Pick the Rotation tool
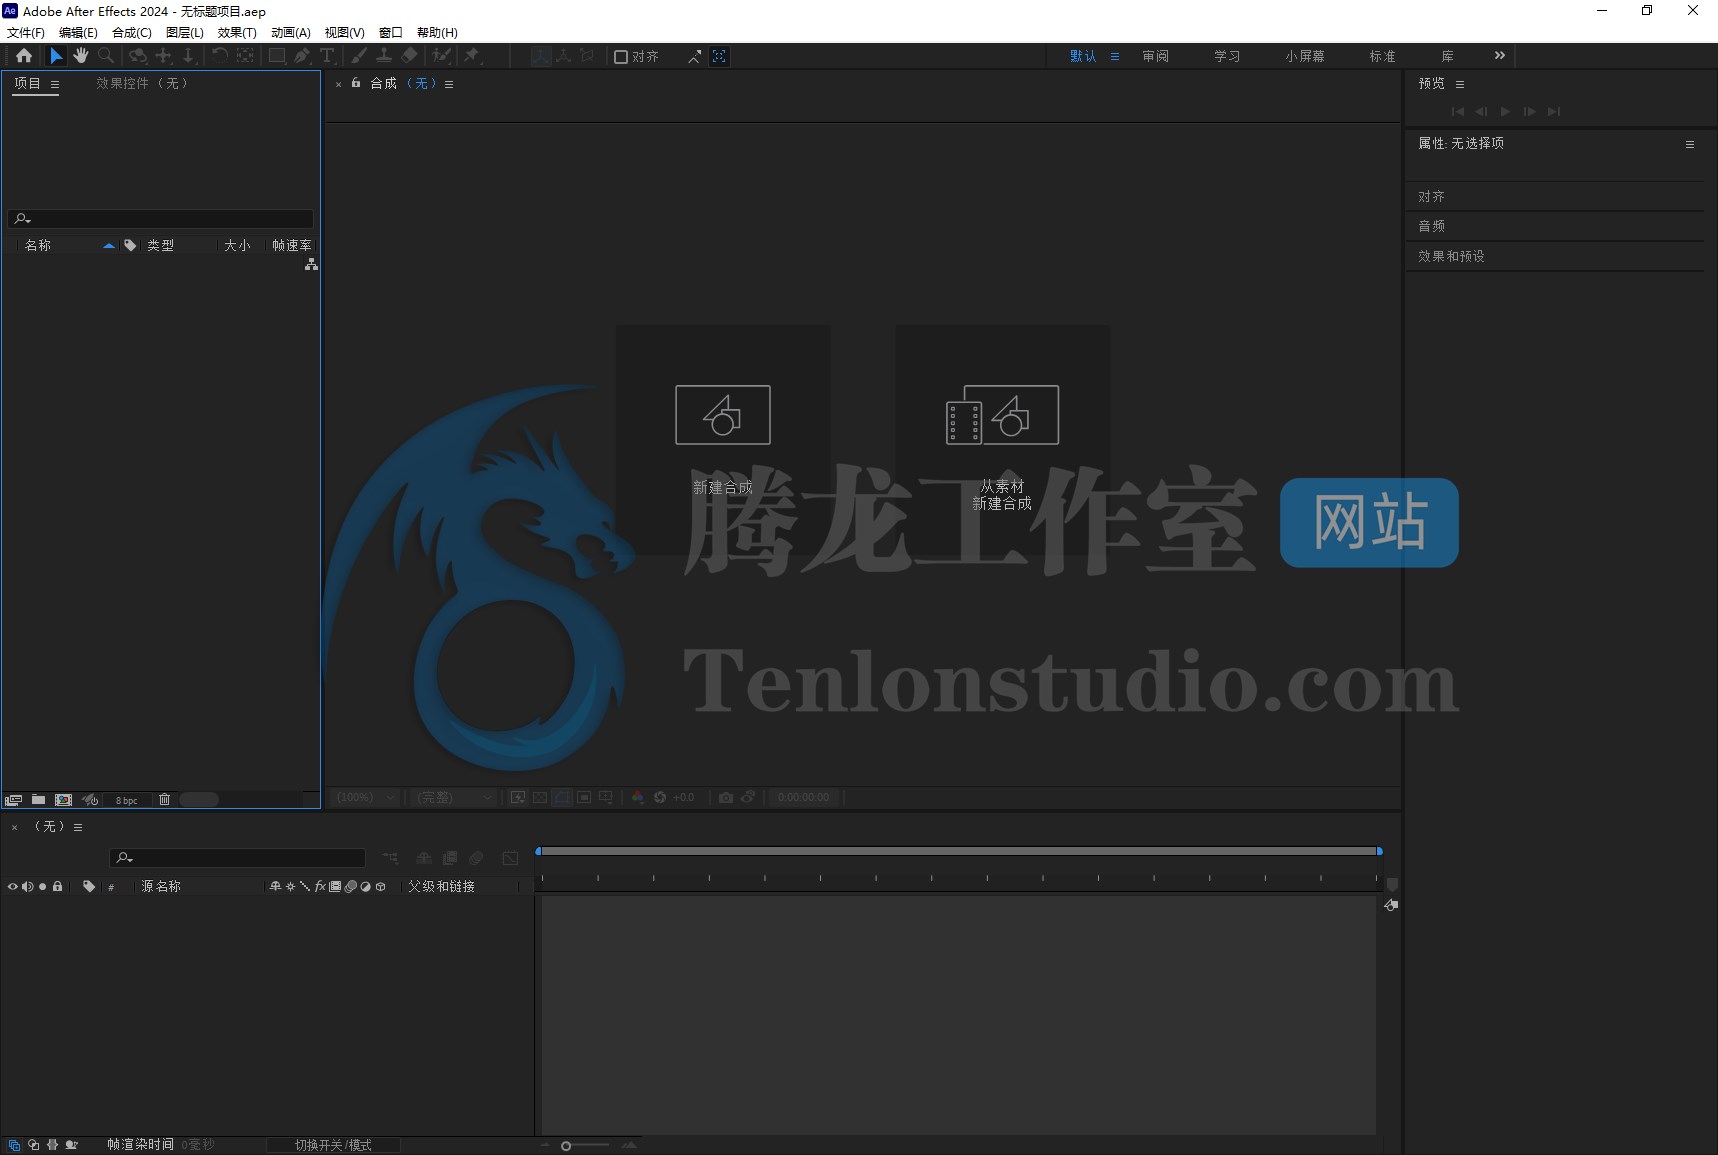 [x=220, y=56]
